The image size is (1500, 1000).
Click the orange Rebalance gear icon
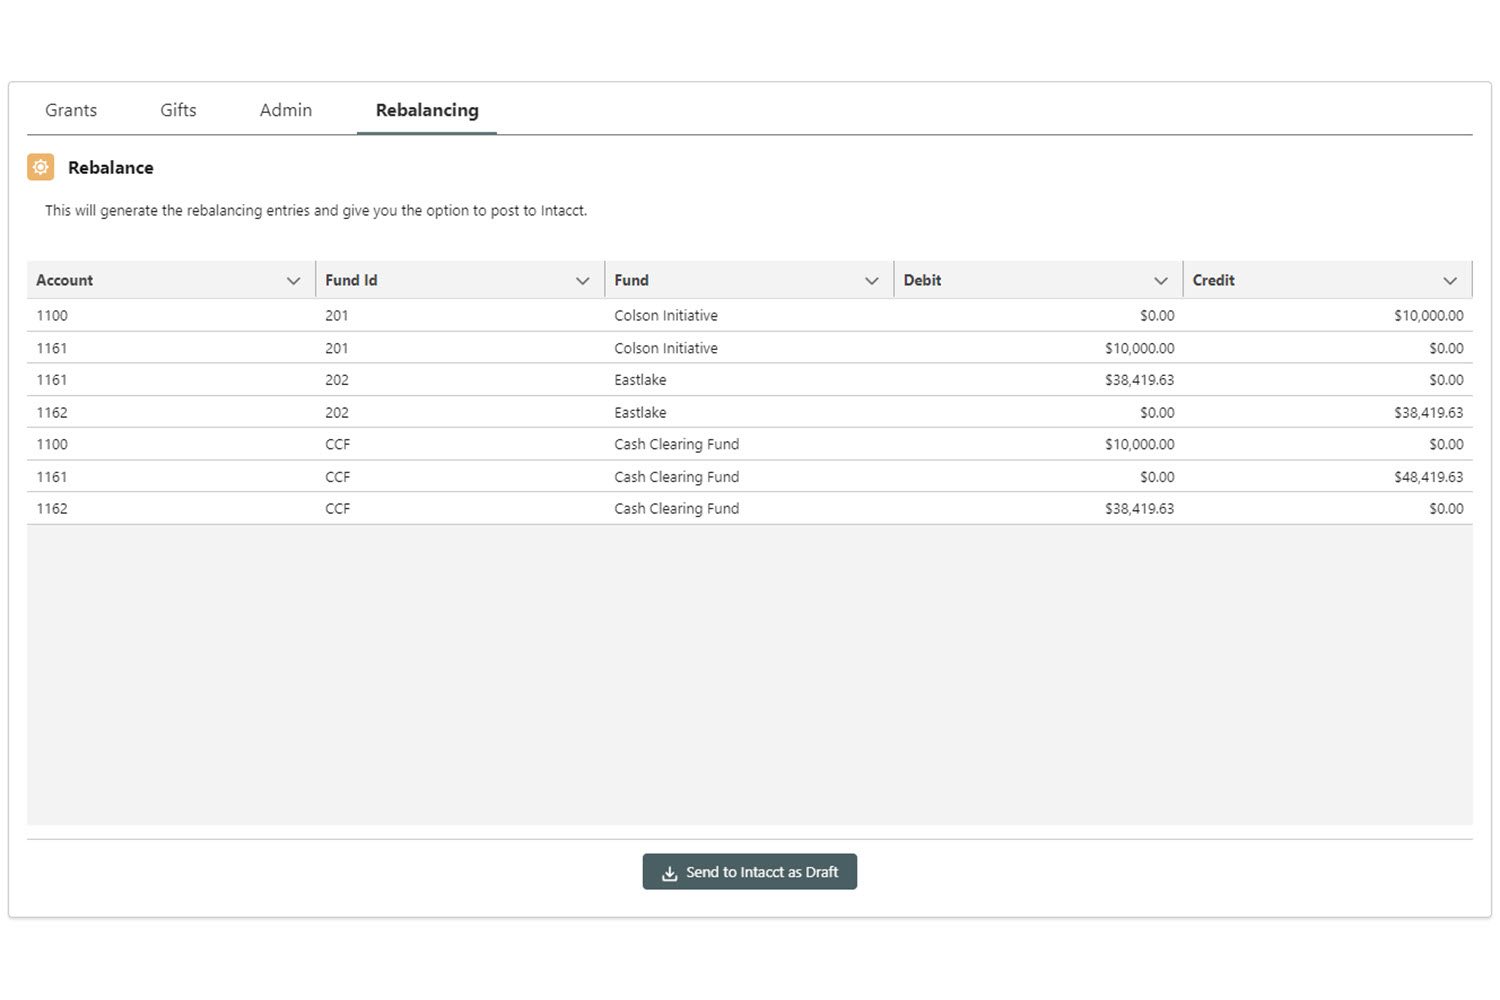[x=41, y=167]
